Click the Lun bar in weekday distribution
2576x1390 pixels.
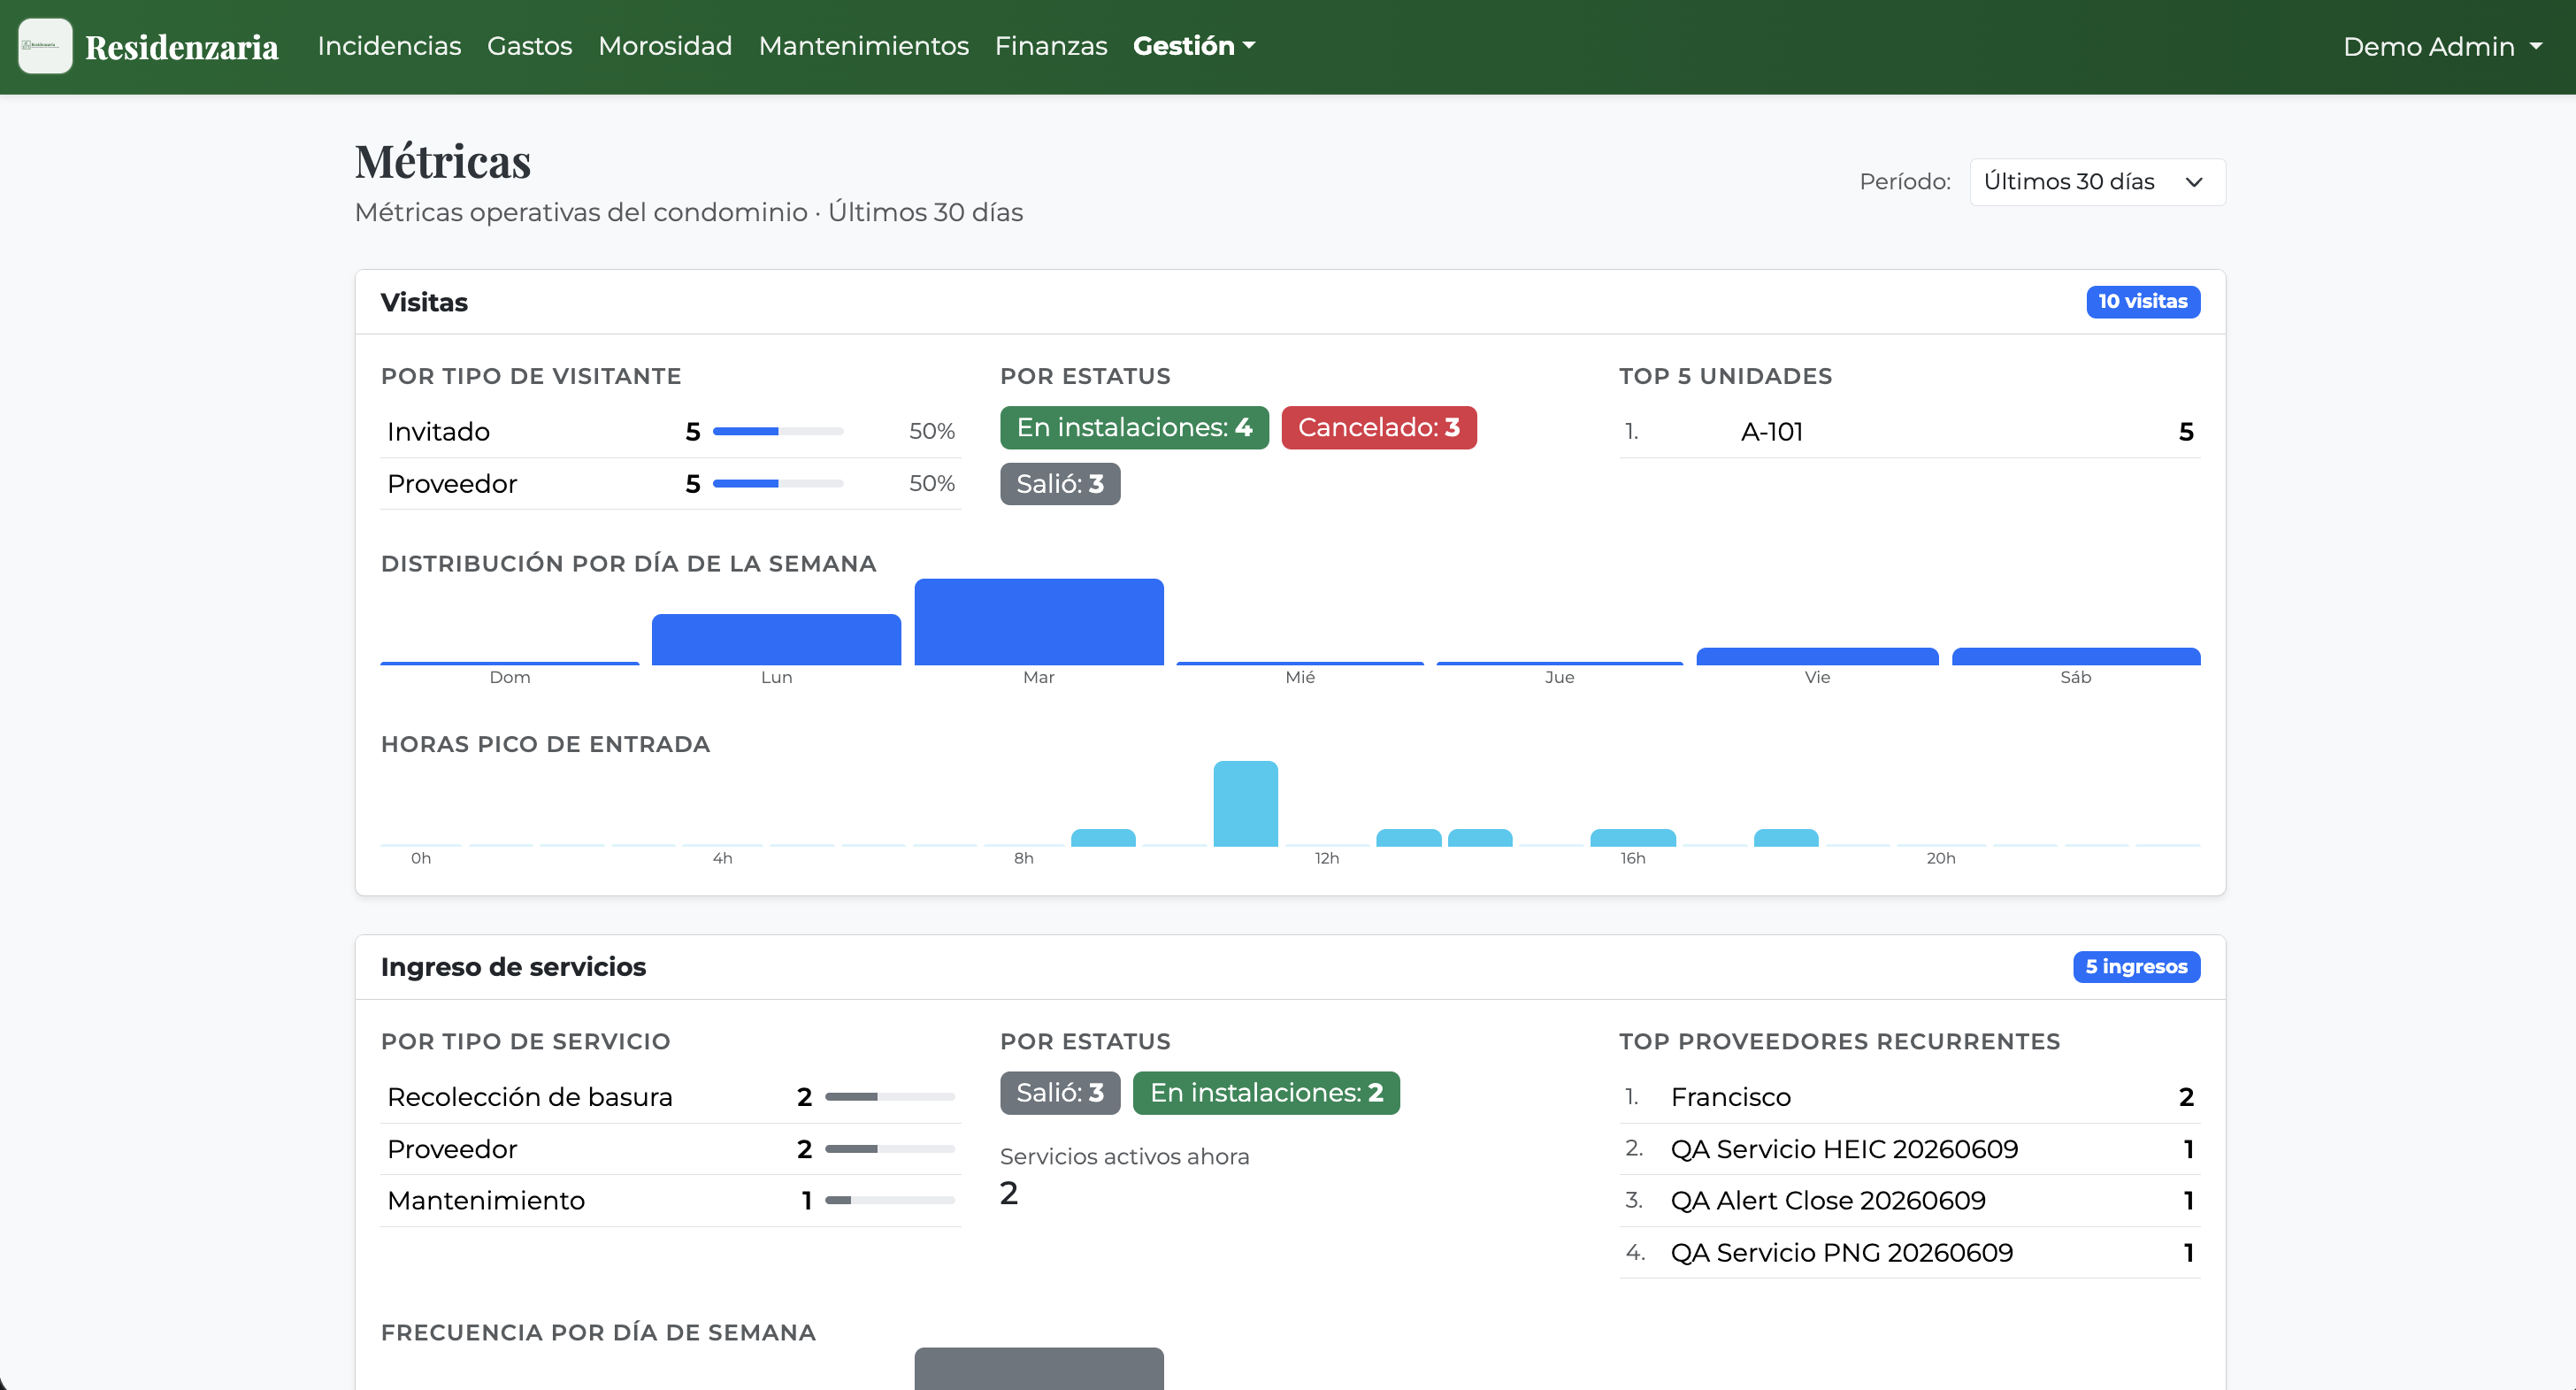[x=776, y=640]
